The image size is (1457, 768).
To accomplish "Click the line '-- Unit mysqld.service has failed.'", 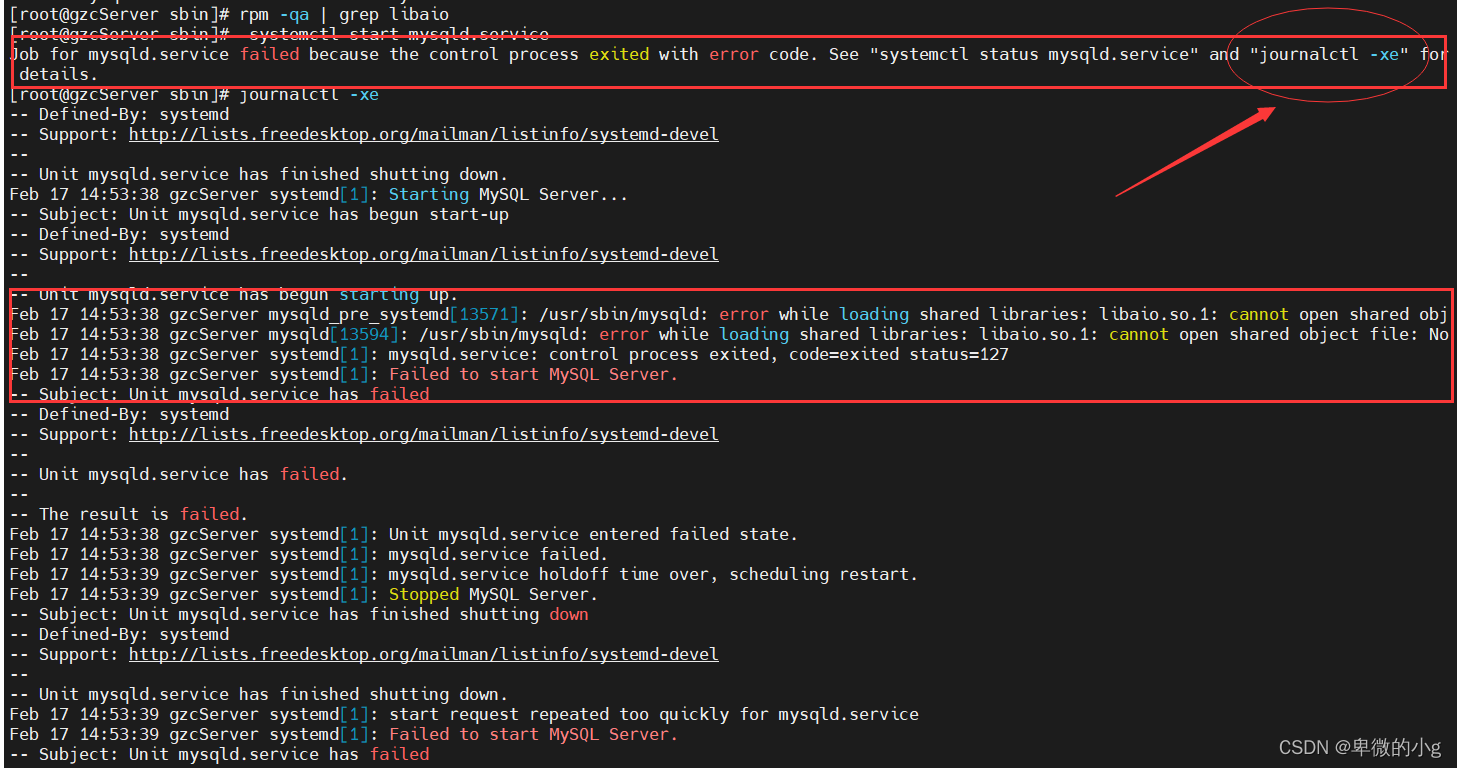I will click(179, 474).
